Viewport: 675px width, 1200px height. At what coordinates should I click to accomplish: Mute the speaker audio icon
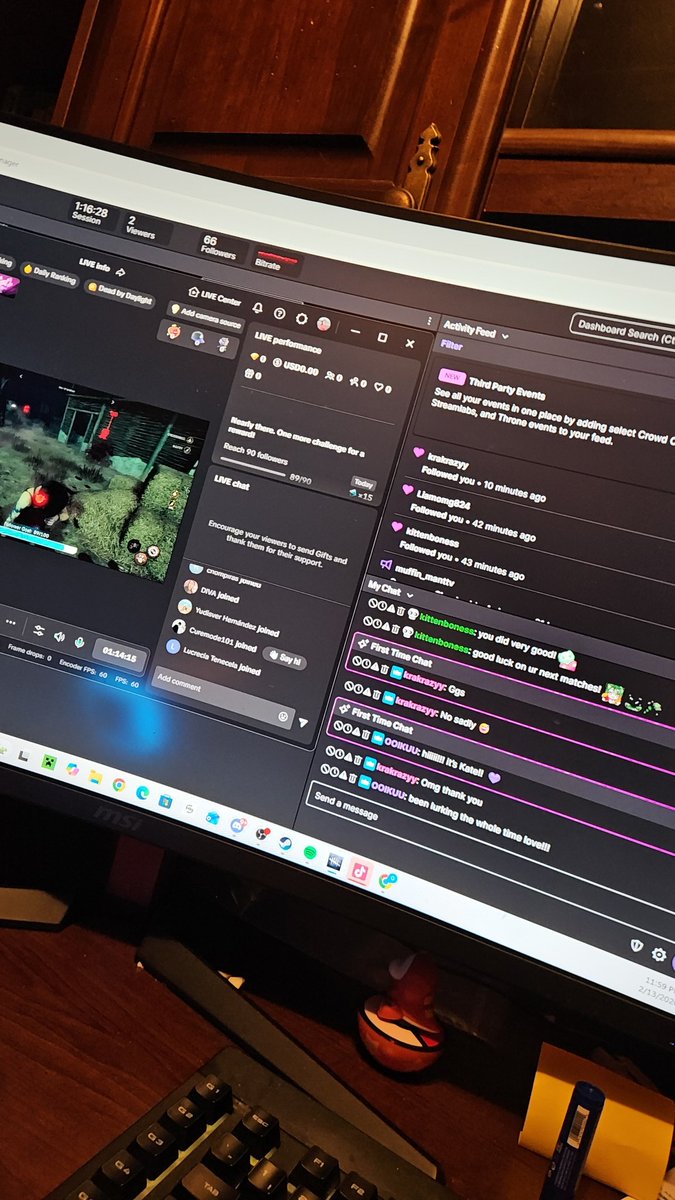click(x=60, y=637)
